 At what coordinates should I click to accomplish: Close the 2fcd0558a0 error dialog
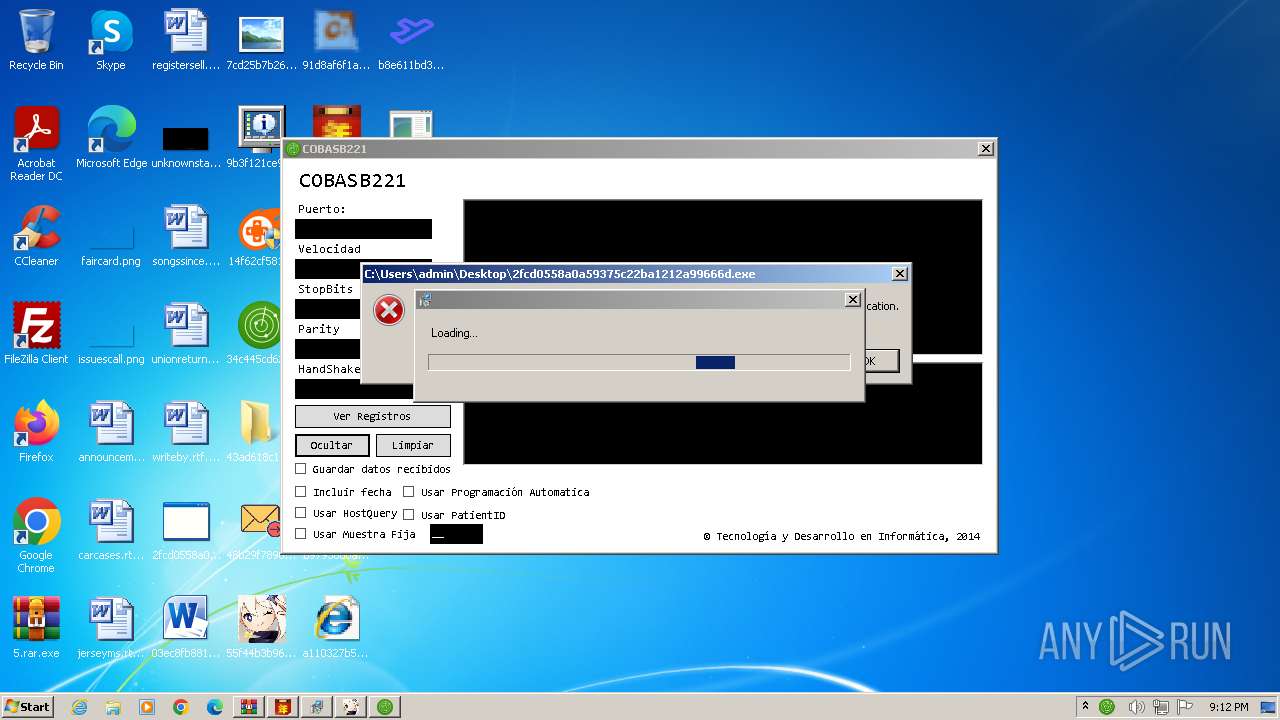899,273
